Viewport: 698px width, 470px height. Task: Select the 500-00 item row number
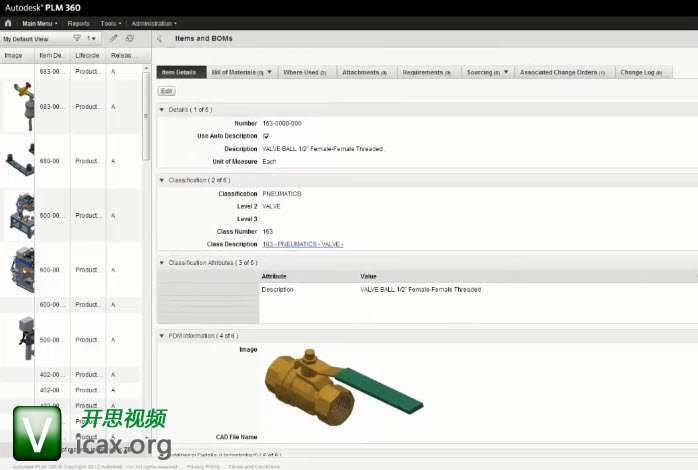coord(51,340)
